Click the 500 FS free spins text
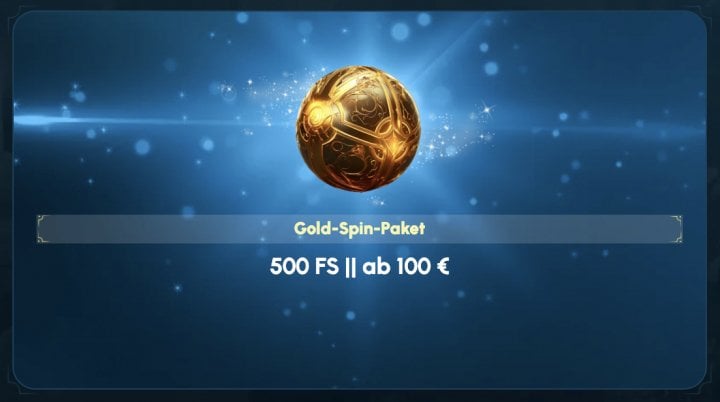Image resolution: width=720 pixels, height=402 pixels. click(x=304, y=266)
